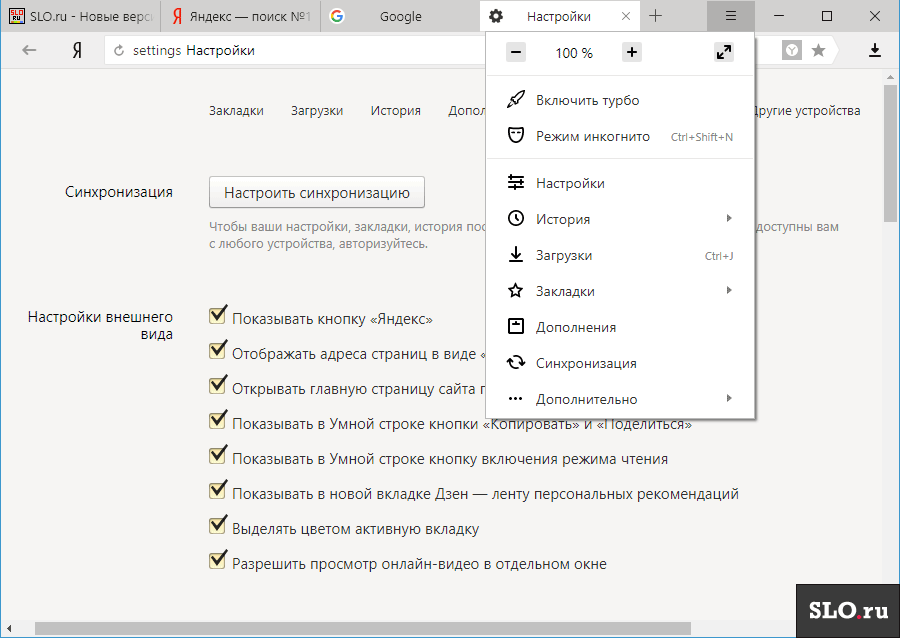
Task: Toggle Отображать адреса страниц checkbox
Action: (x=218, y=349)
